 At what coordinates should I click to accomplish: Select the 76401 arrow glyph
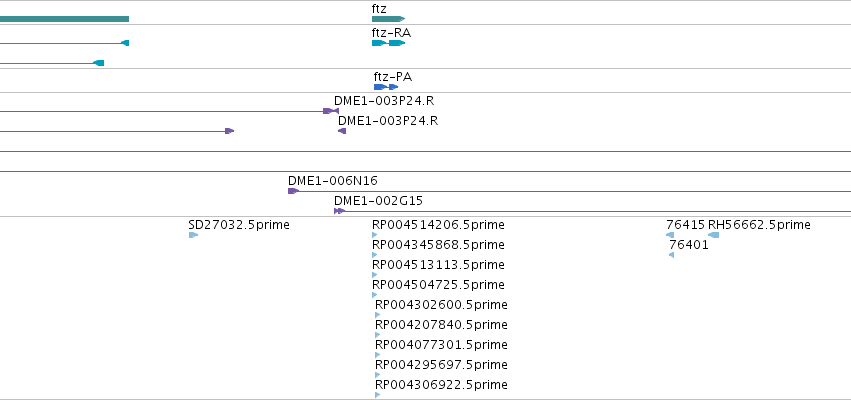pyautogui.click(x=671, y=255)
